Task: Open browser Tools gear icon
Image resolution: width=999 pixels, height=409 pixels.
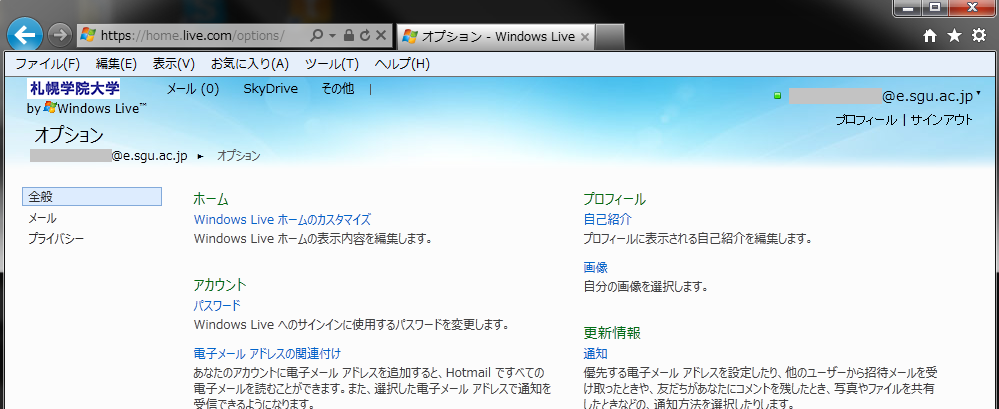Action: [979, 36]
